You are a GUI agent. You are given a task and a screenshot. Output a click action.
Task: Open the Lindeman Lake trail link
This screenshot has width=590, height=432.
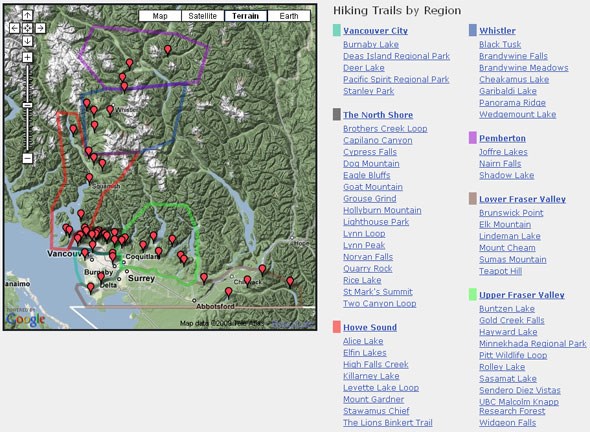point(510,236)
